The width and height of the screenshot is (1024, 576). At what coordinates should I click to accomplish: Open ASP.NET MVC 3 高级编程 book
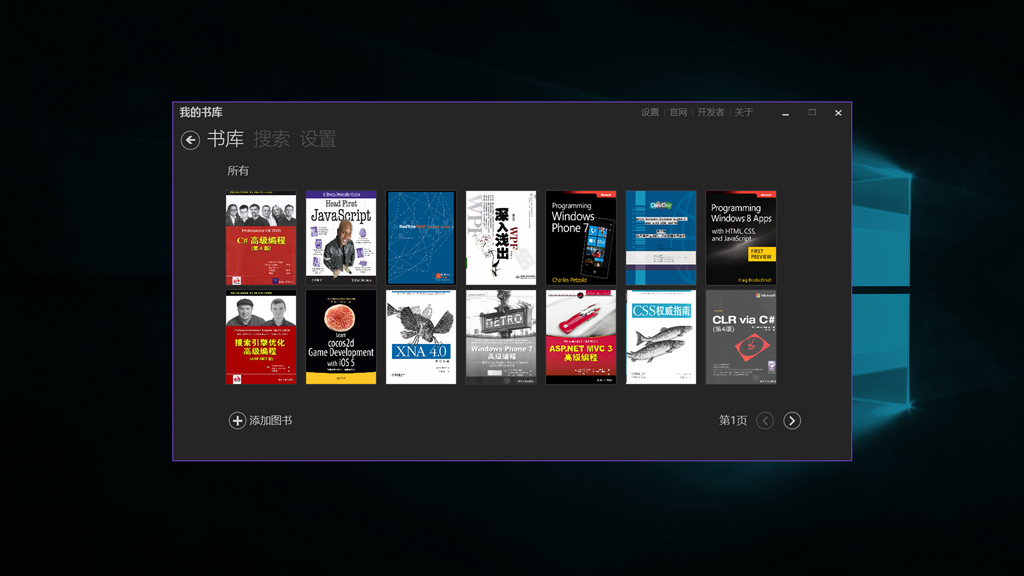(581, 337)
